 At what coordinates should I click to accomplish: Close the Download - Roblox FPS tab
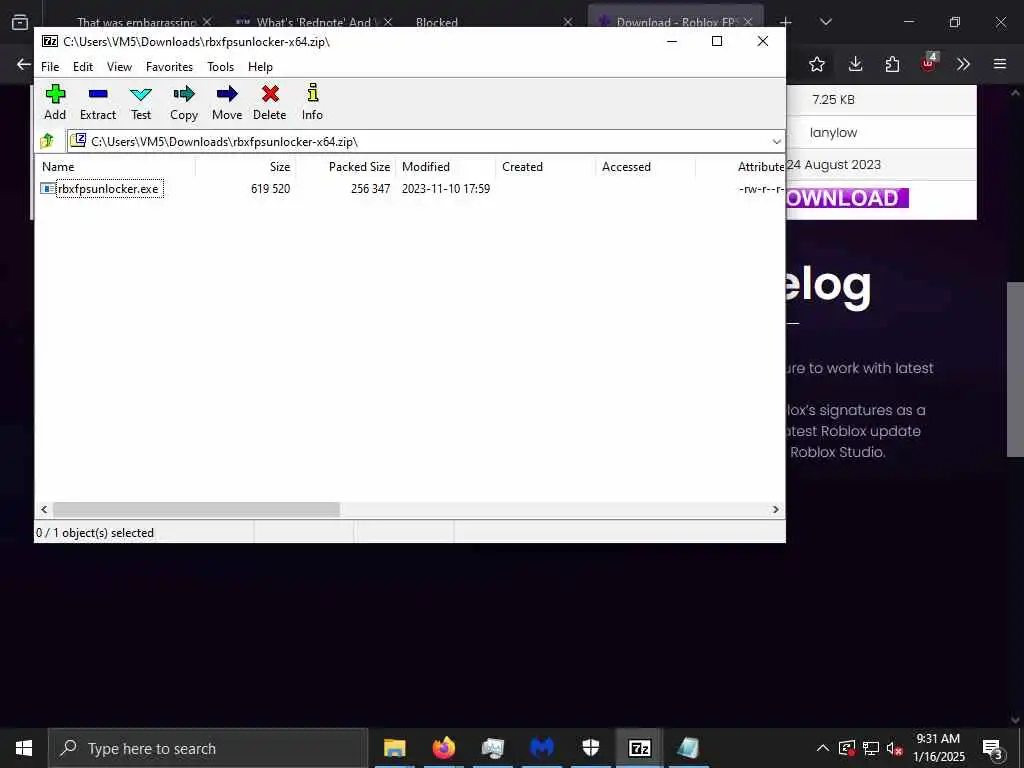[748, 22]
